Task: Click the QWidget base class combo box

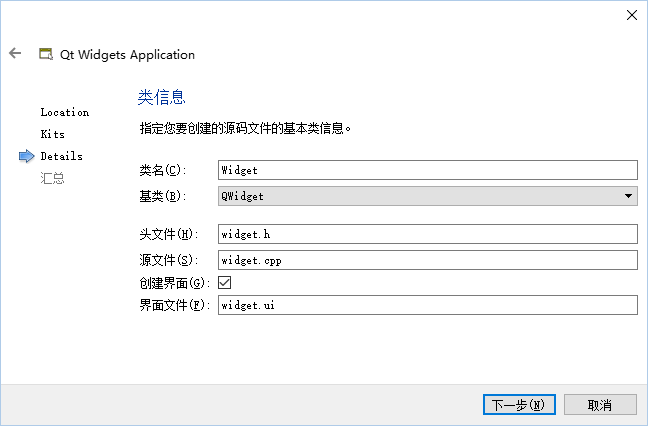Action: click(428, 196)
